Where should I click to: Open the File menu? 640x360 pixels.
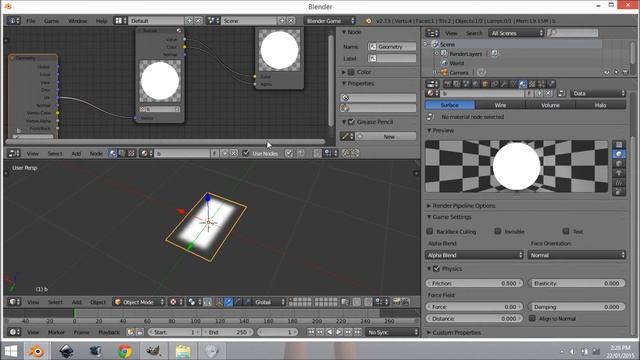[31, 21]
